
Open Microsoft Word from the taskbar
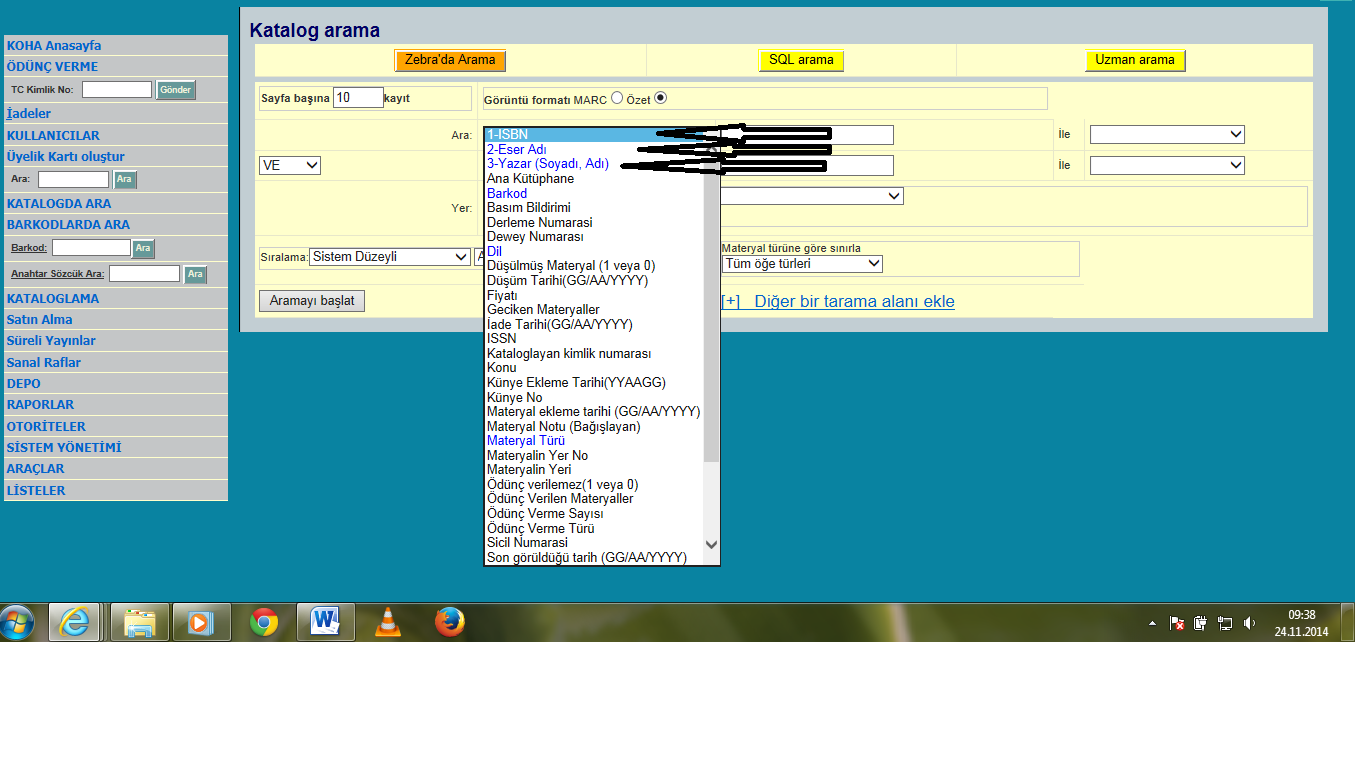(326, 622)
